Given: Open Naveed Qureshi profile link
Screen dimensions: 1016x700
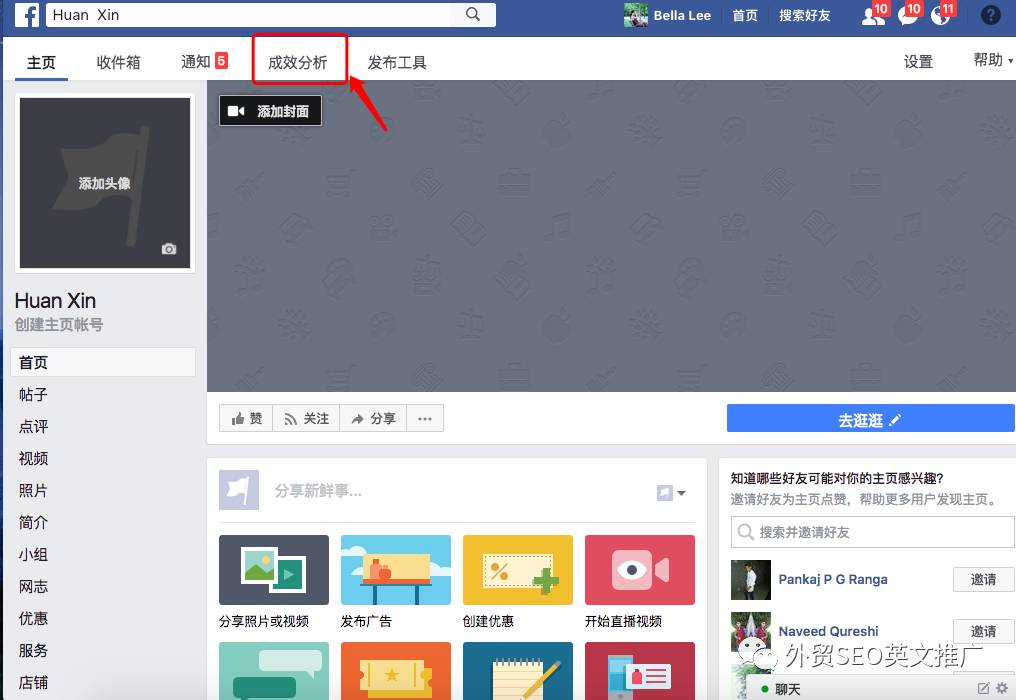Looking at the screenshot, I should pos(828,631).
